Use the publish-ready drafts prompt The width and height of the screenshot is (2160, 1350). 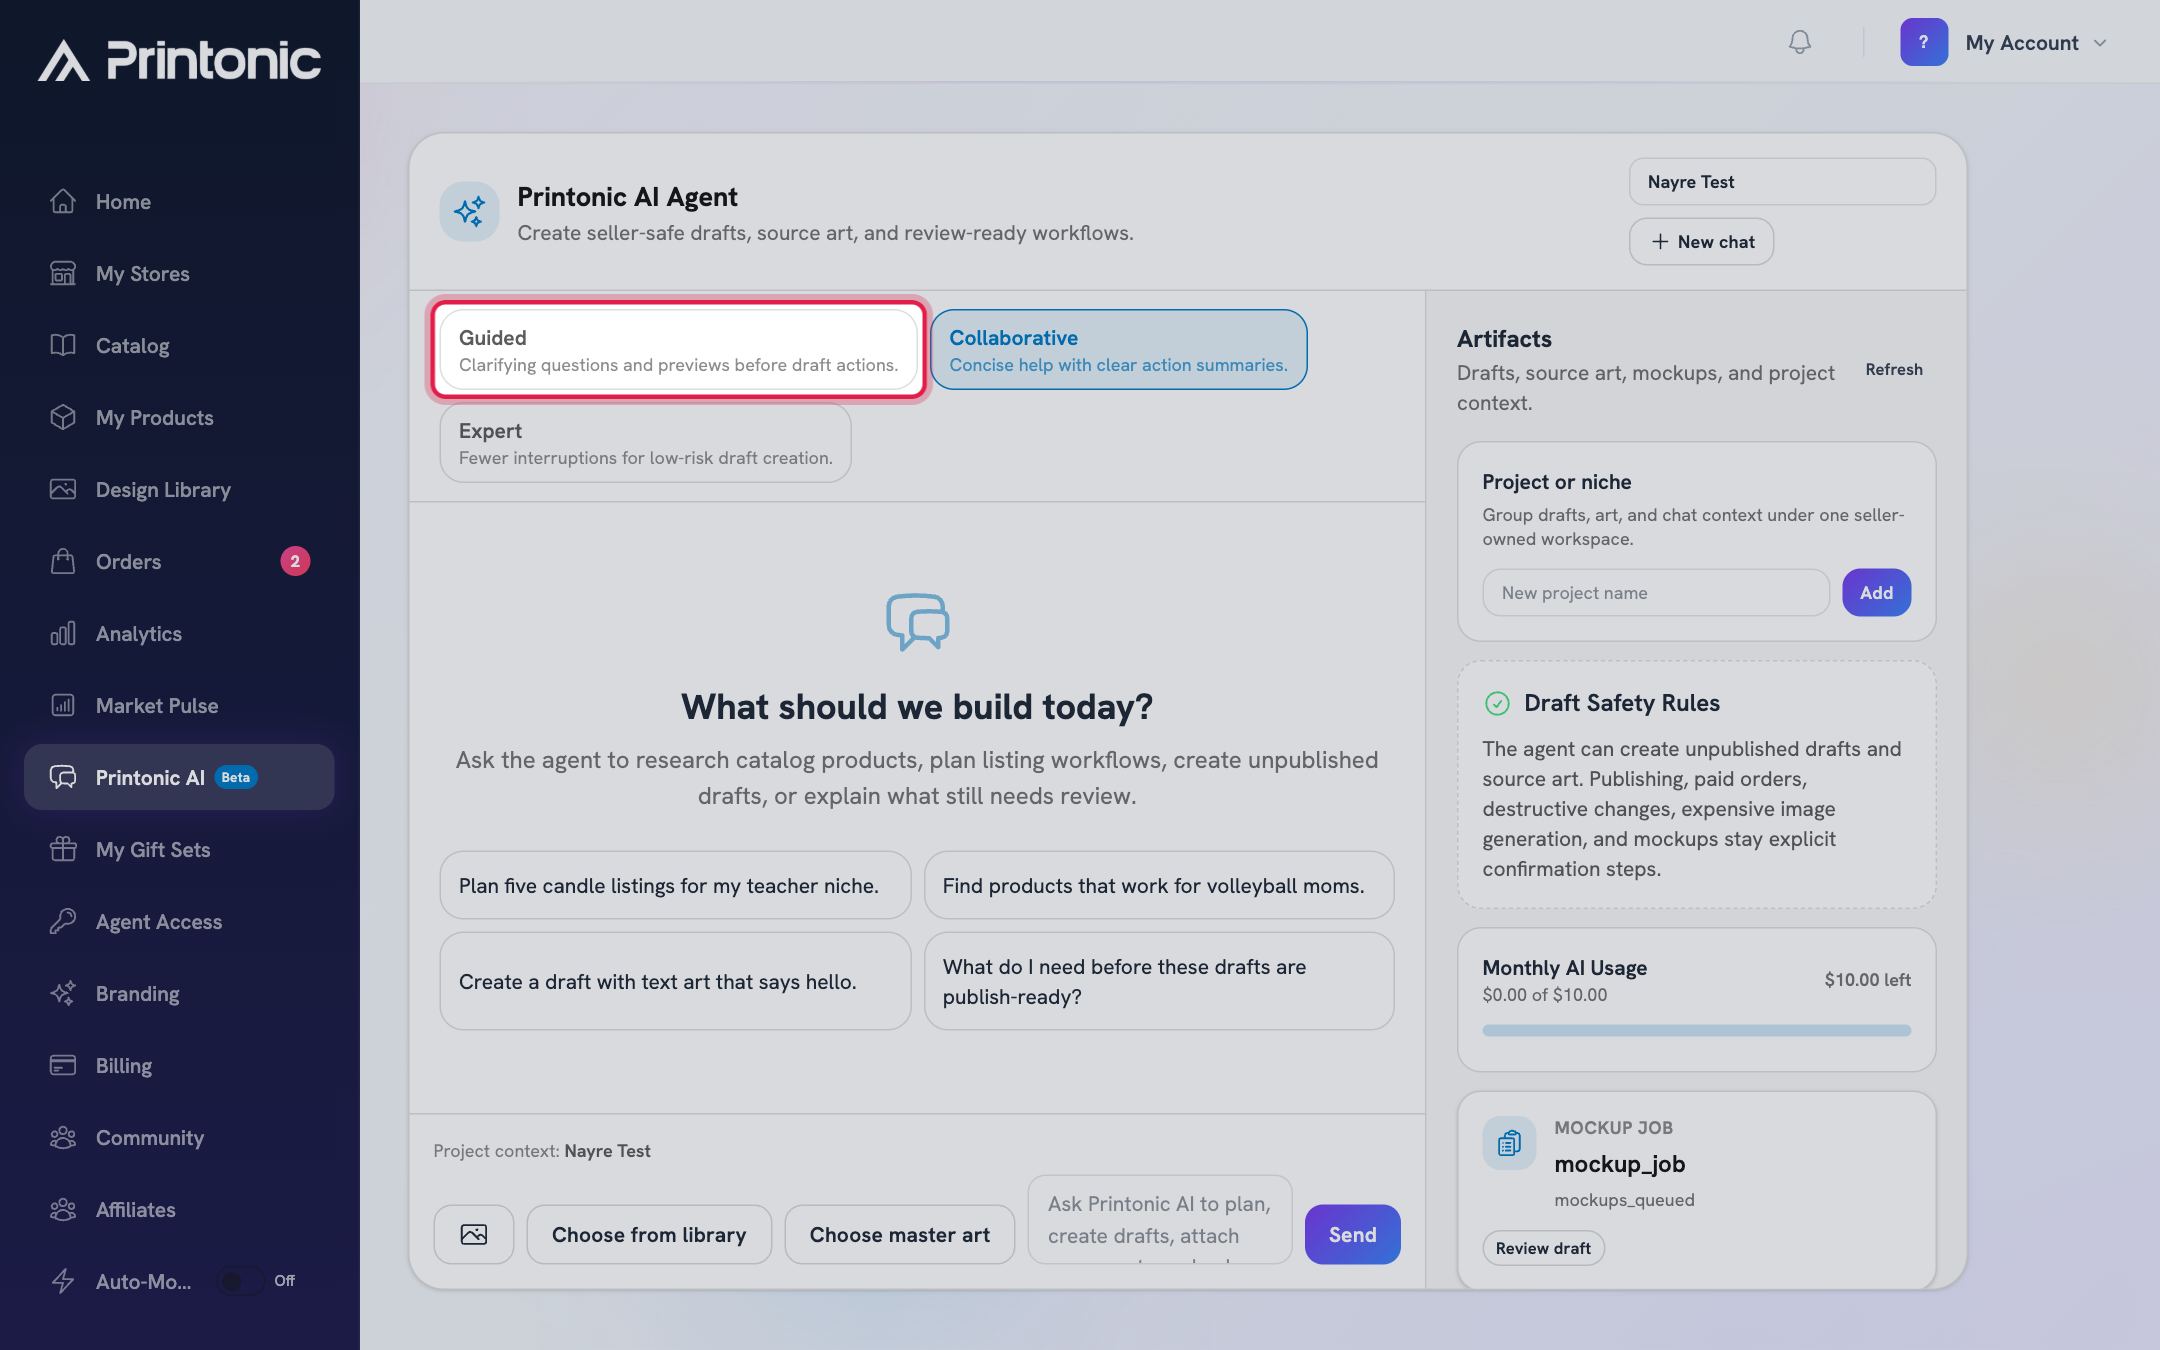pos(1159,981)
